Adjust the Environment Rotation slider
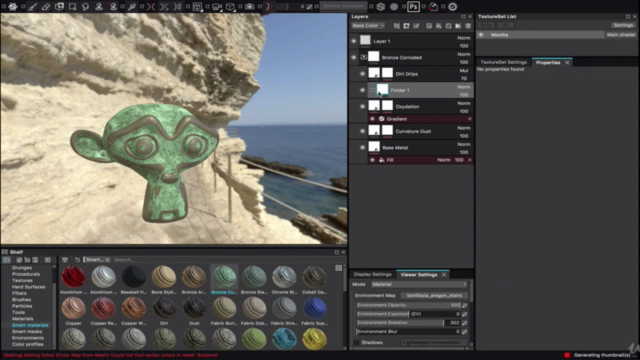The width and height of the screenshot is (640, 360). (409, 323)
